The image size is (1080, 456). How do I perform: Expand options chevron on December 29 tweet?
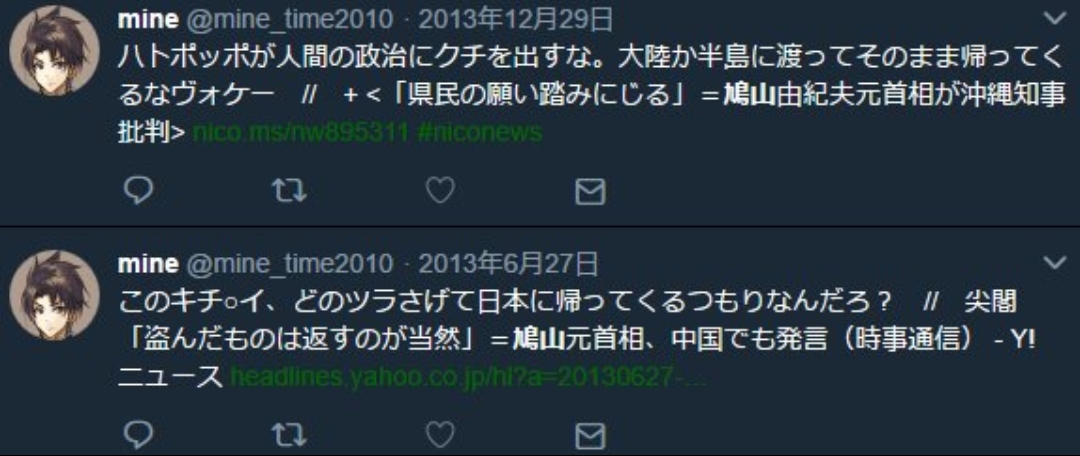[x=1054, y=19]
